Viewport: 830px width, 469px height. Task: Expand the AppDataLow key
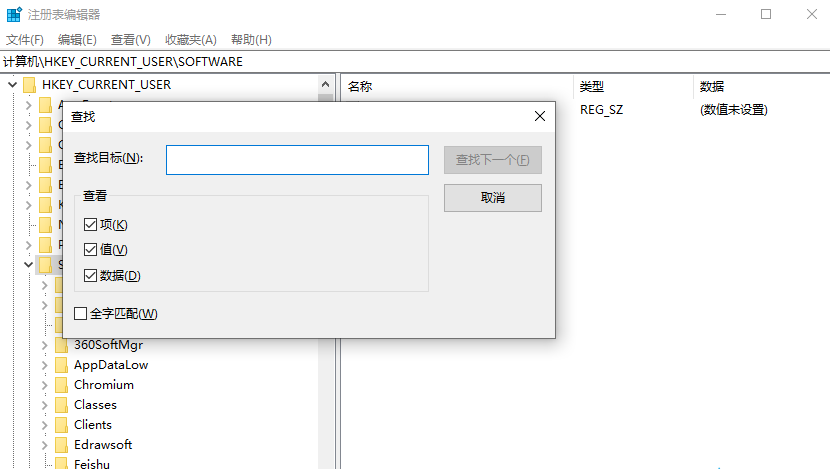pos(45,365)
